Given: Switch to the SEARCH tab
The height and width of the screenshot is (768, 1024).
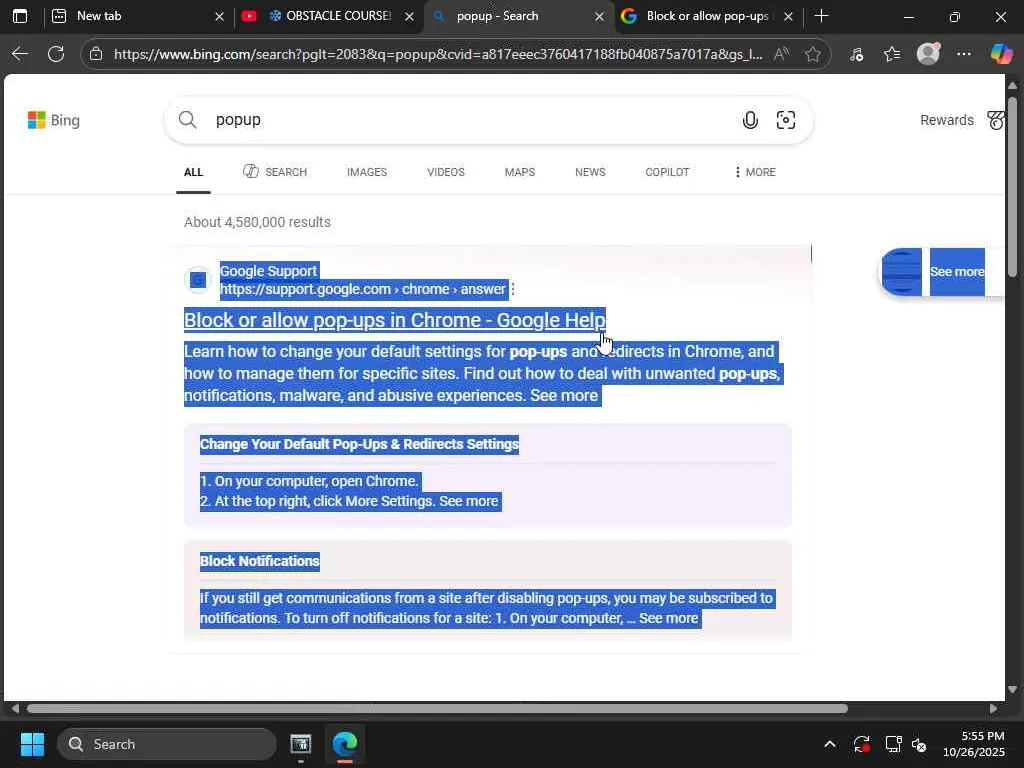Looking at the screenshot, I should [275, 172].
